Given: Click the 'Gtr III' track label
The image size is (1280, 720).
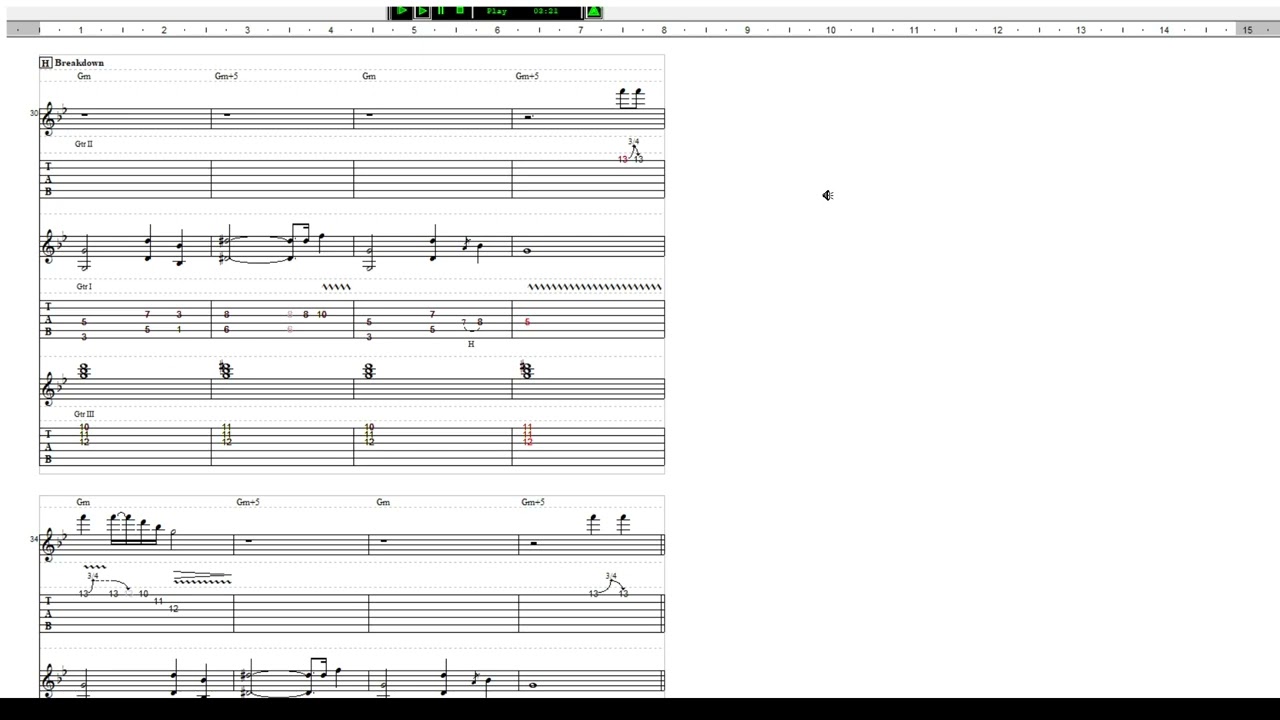Looking at the screenshot, I should pos(84,414).
